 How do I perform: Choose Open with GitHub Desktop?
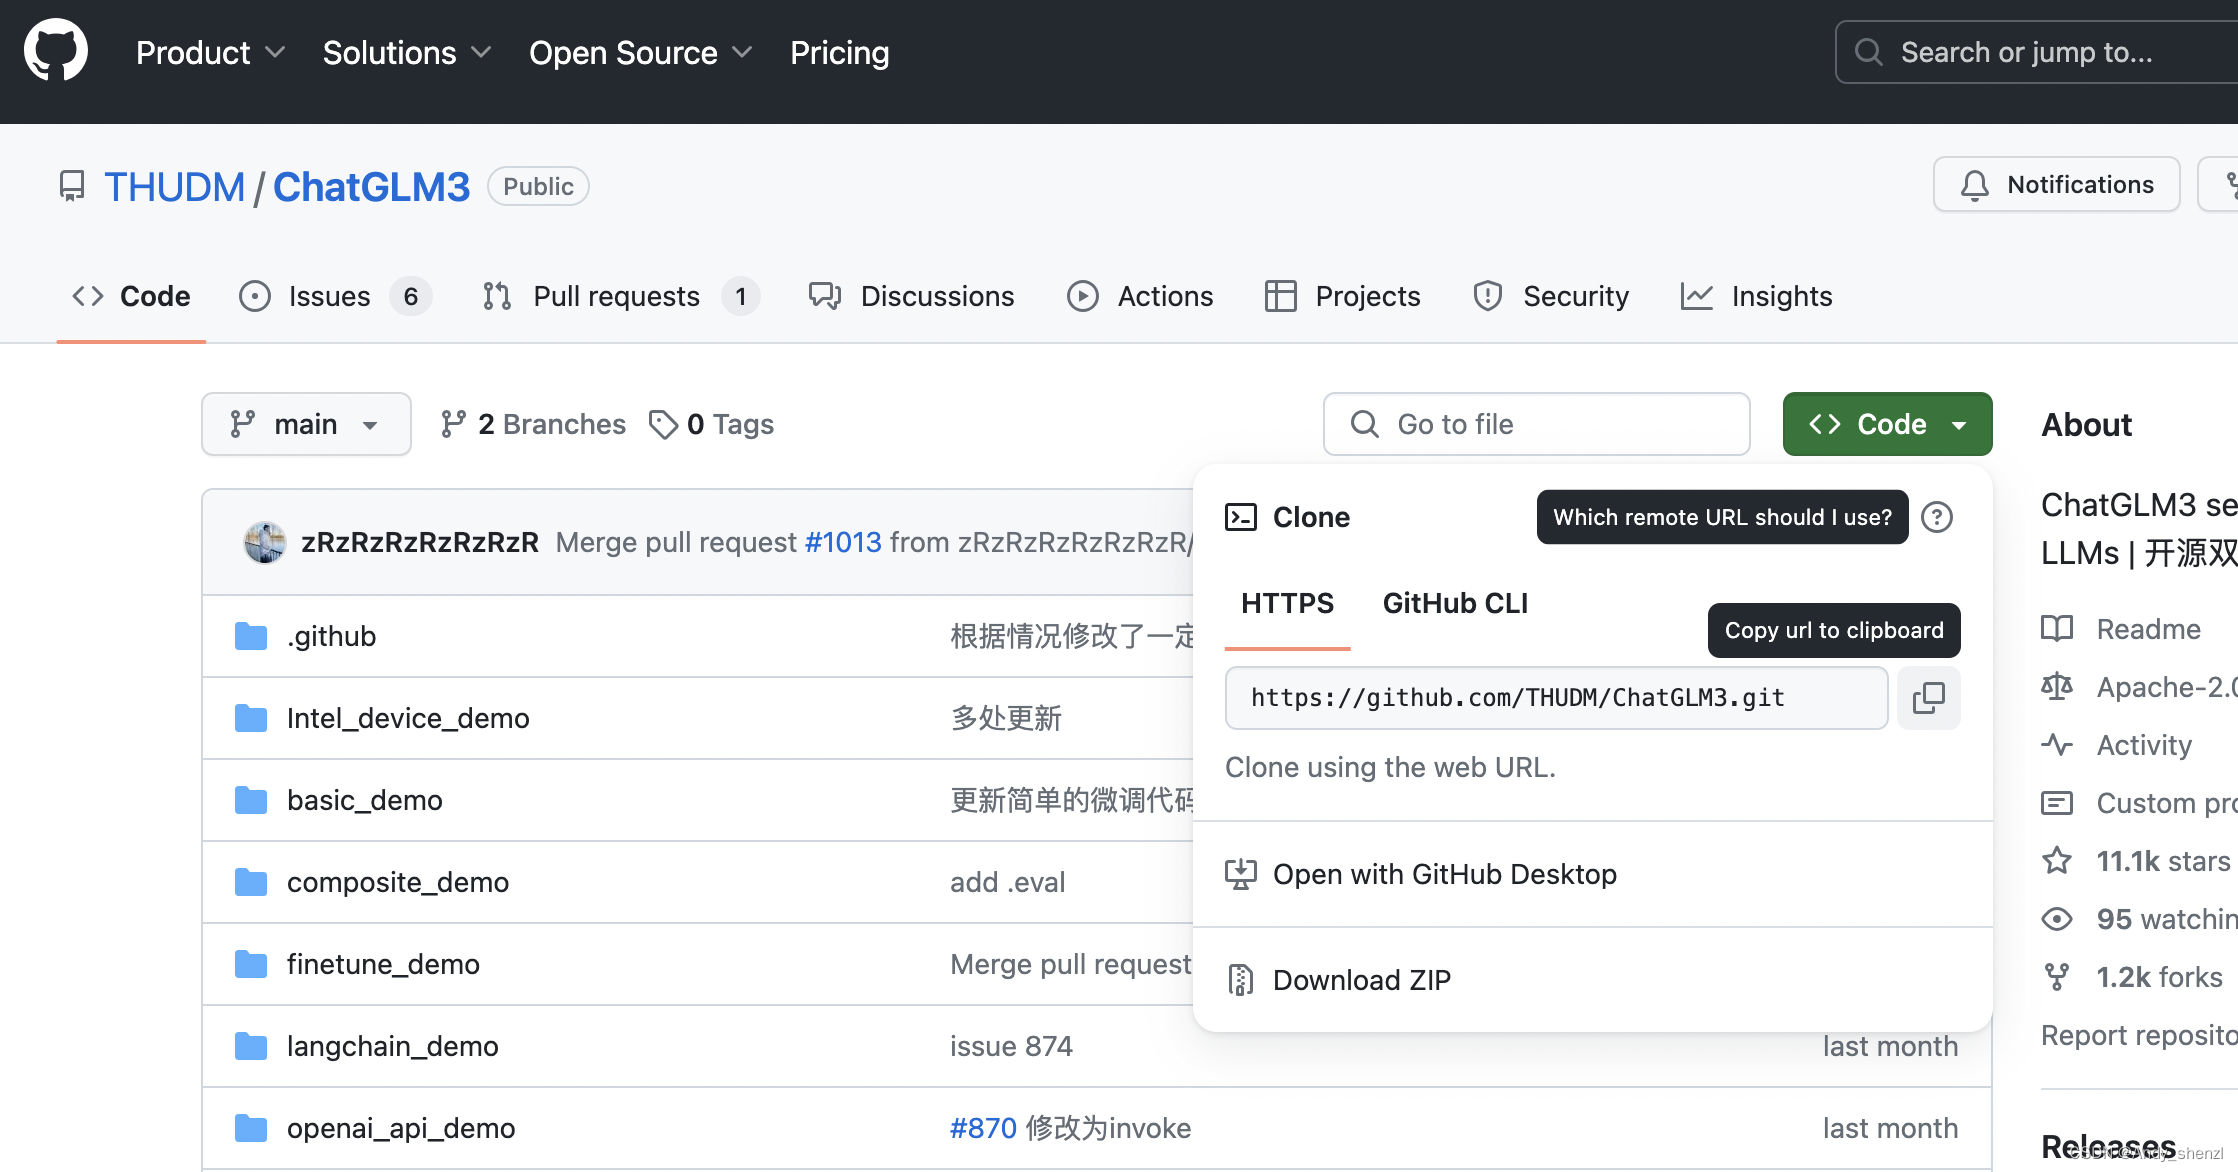1593,874
